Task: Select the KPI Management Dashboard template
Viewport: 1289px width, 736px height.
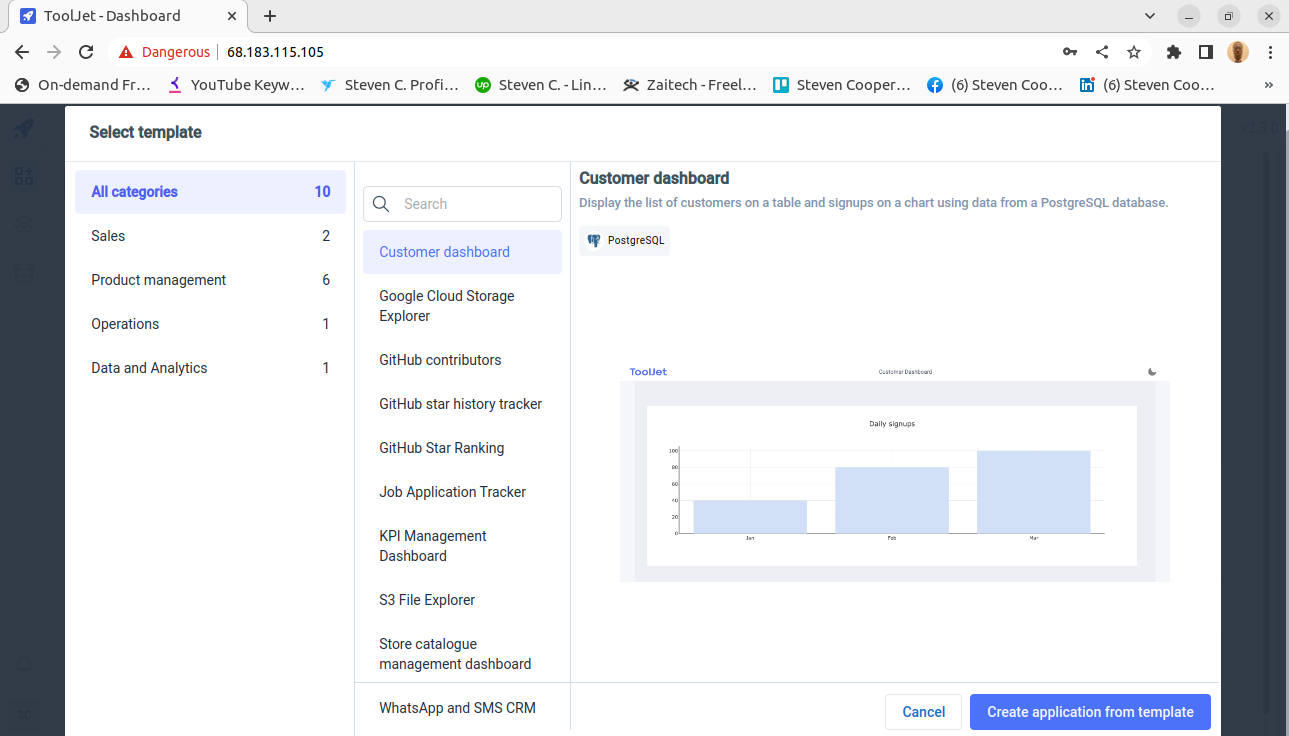Action: (x=462, y=546)
